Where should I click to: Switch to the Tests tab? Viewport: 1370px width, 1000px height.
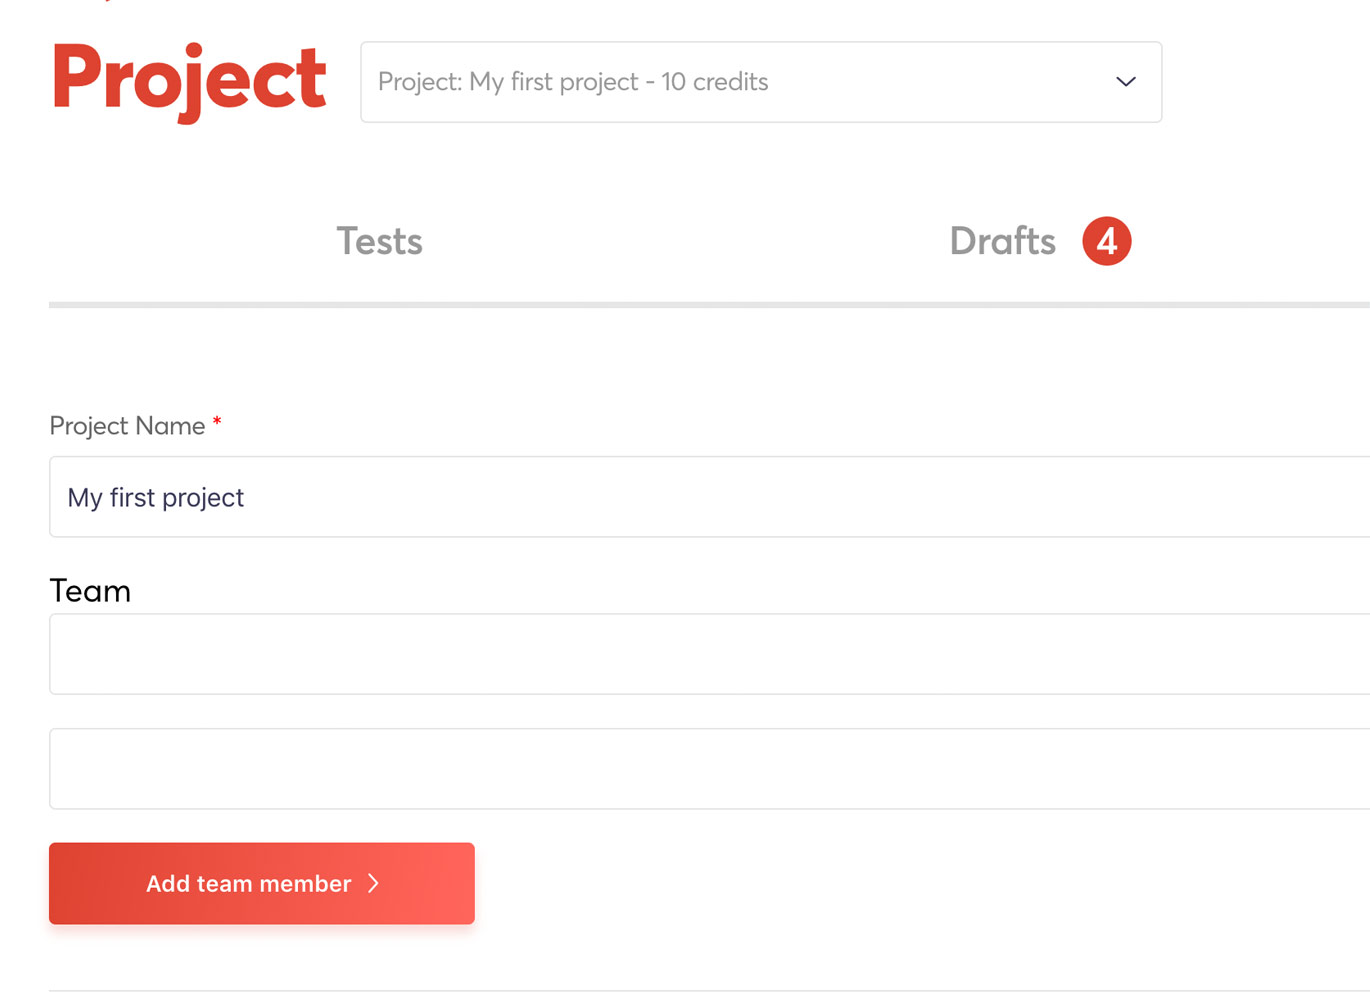(379, 241)
